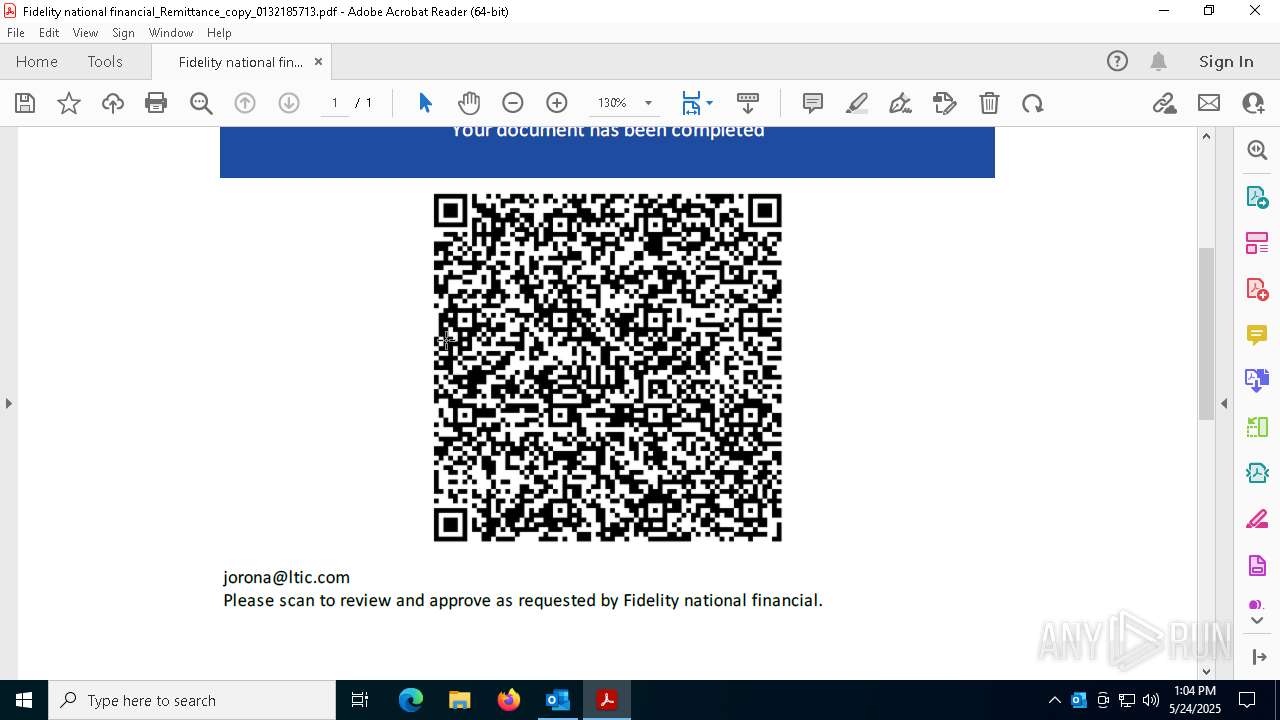Open the File menu

click(16, 33)
